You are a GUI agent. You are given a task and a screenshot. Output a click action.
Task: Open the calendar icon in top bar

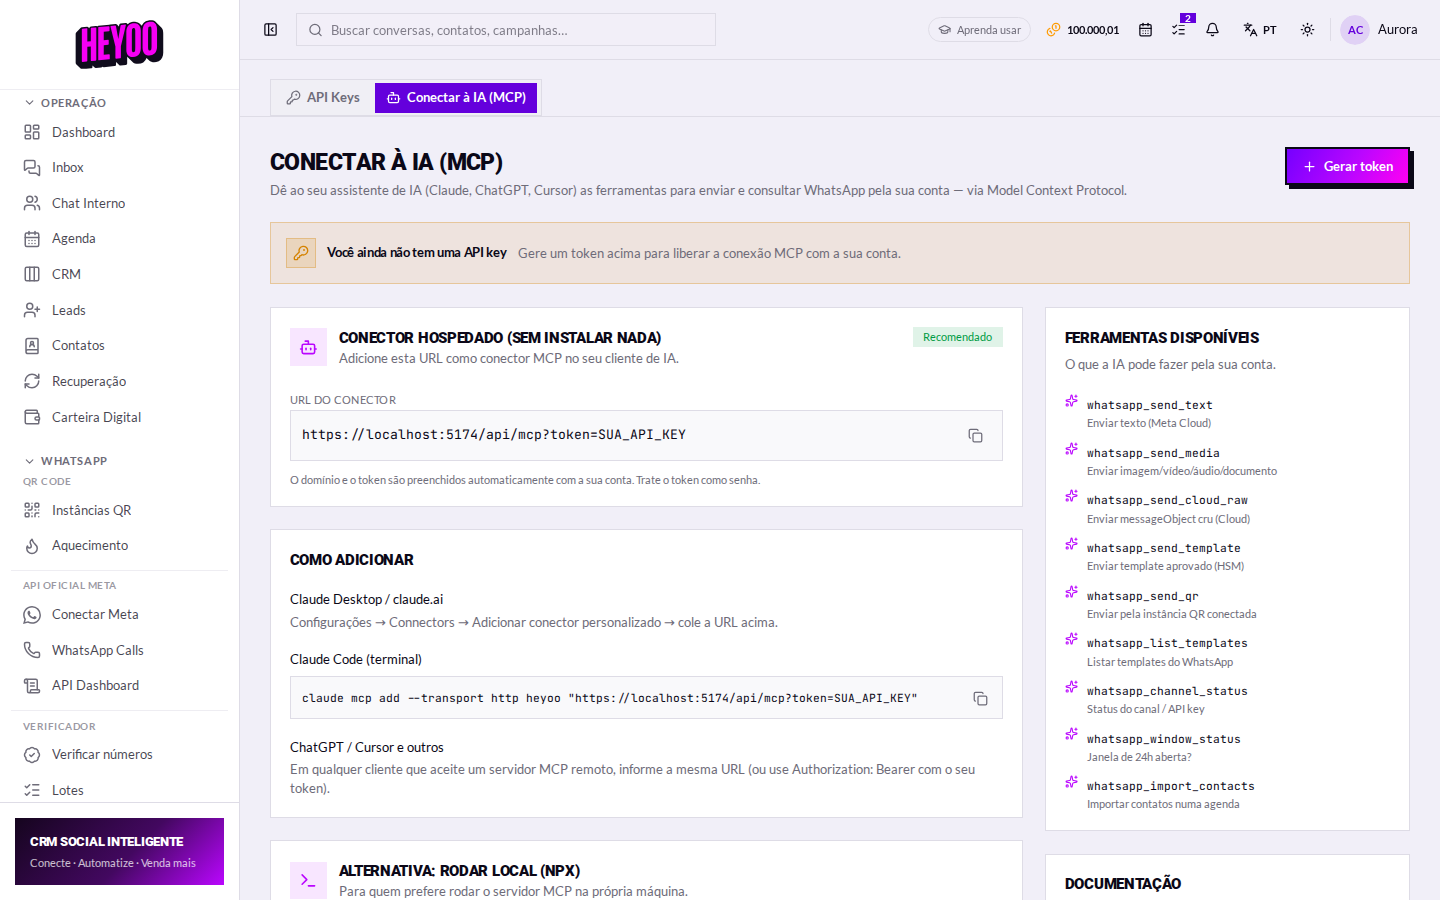[1145, 30]
